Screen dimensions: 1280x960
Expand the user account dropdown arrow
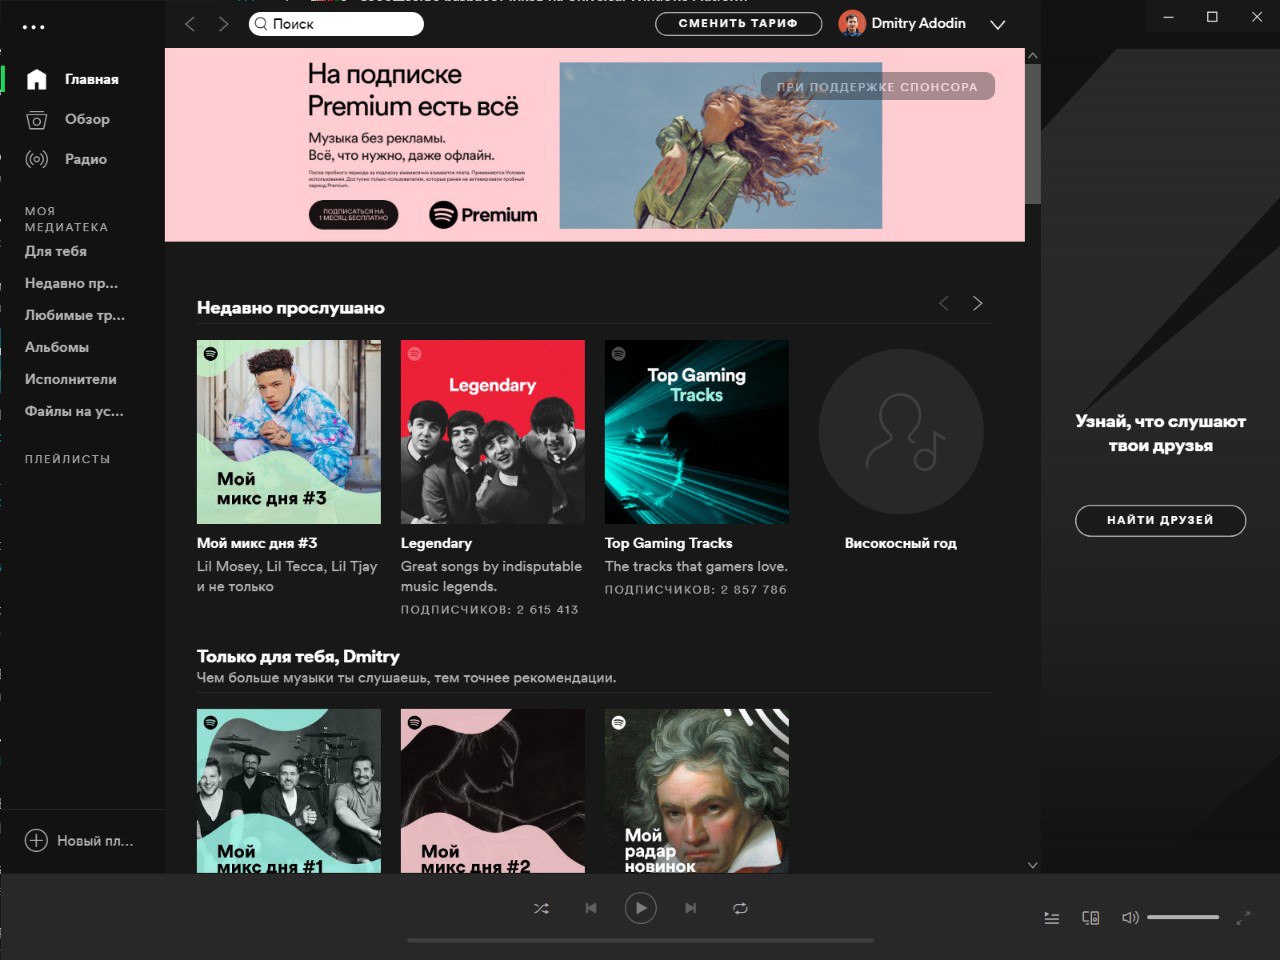(x=997, y=25)
